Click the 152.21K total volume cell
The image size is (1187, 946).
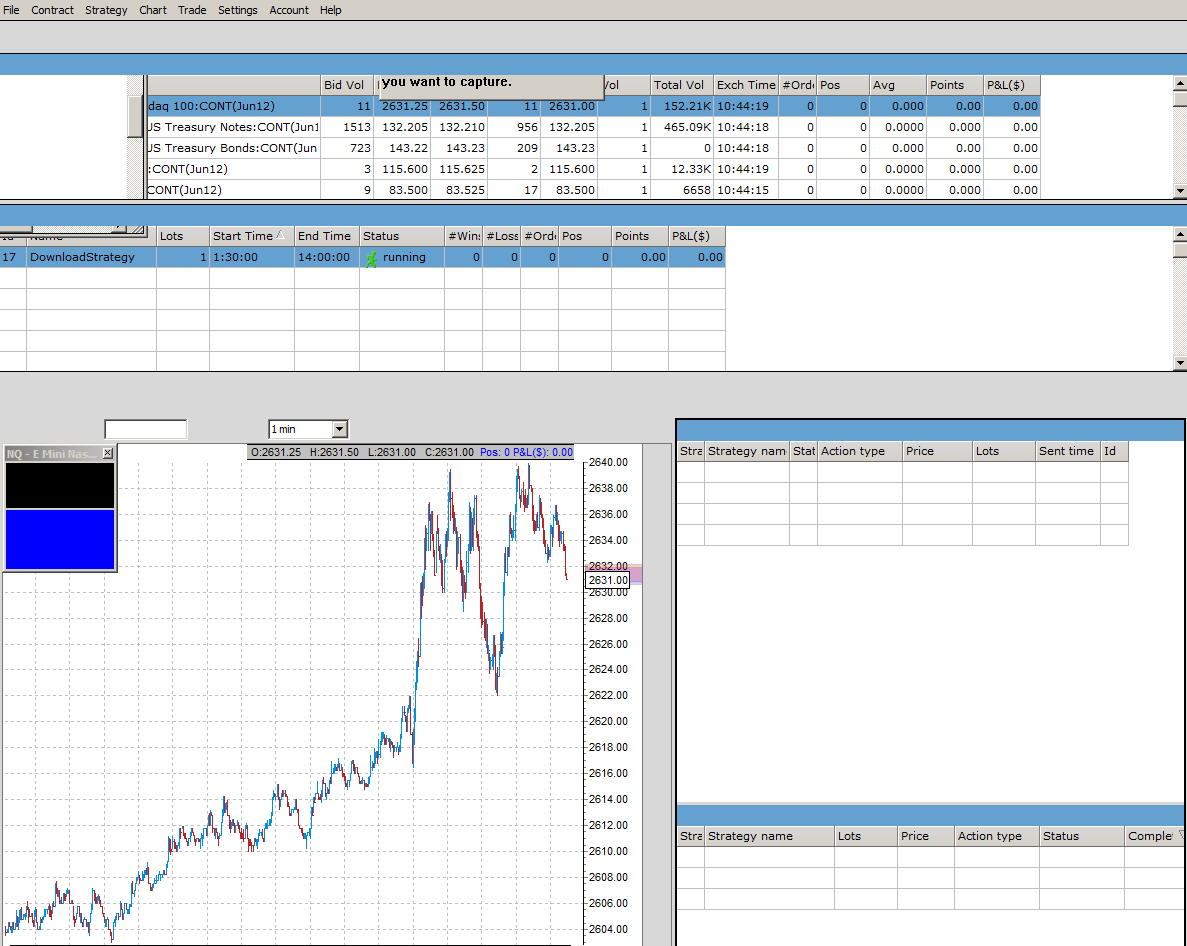tap(682, 106)
